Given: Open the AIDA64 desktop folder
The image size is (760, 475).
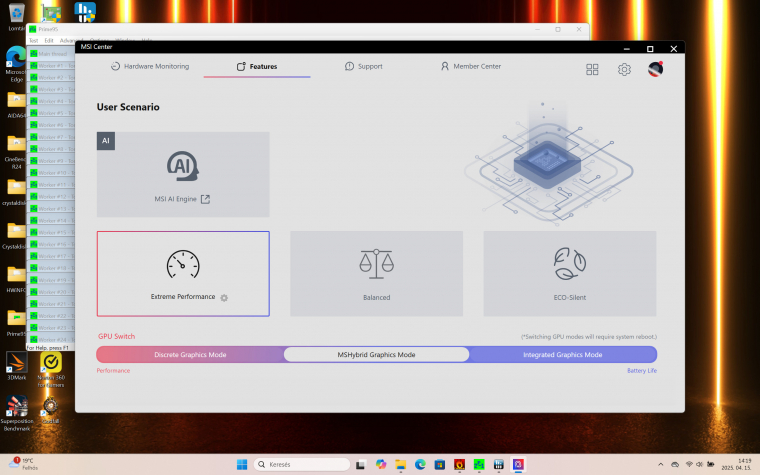Looking at the screenshot, I should [x=16, y=105].
